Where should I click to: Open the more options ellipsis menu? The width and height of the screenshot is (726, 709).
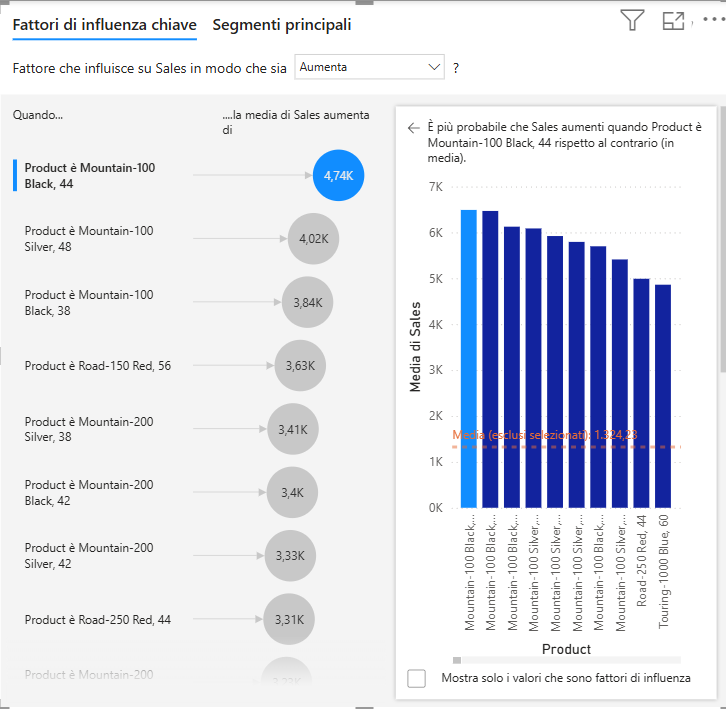click(x=712, y=20)
